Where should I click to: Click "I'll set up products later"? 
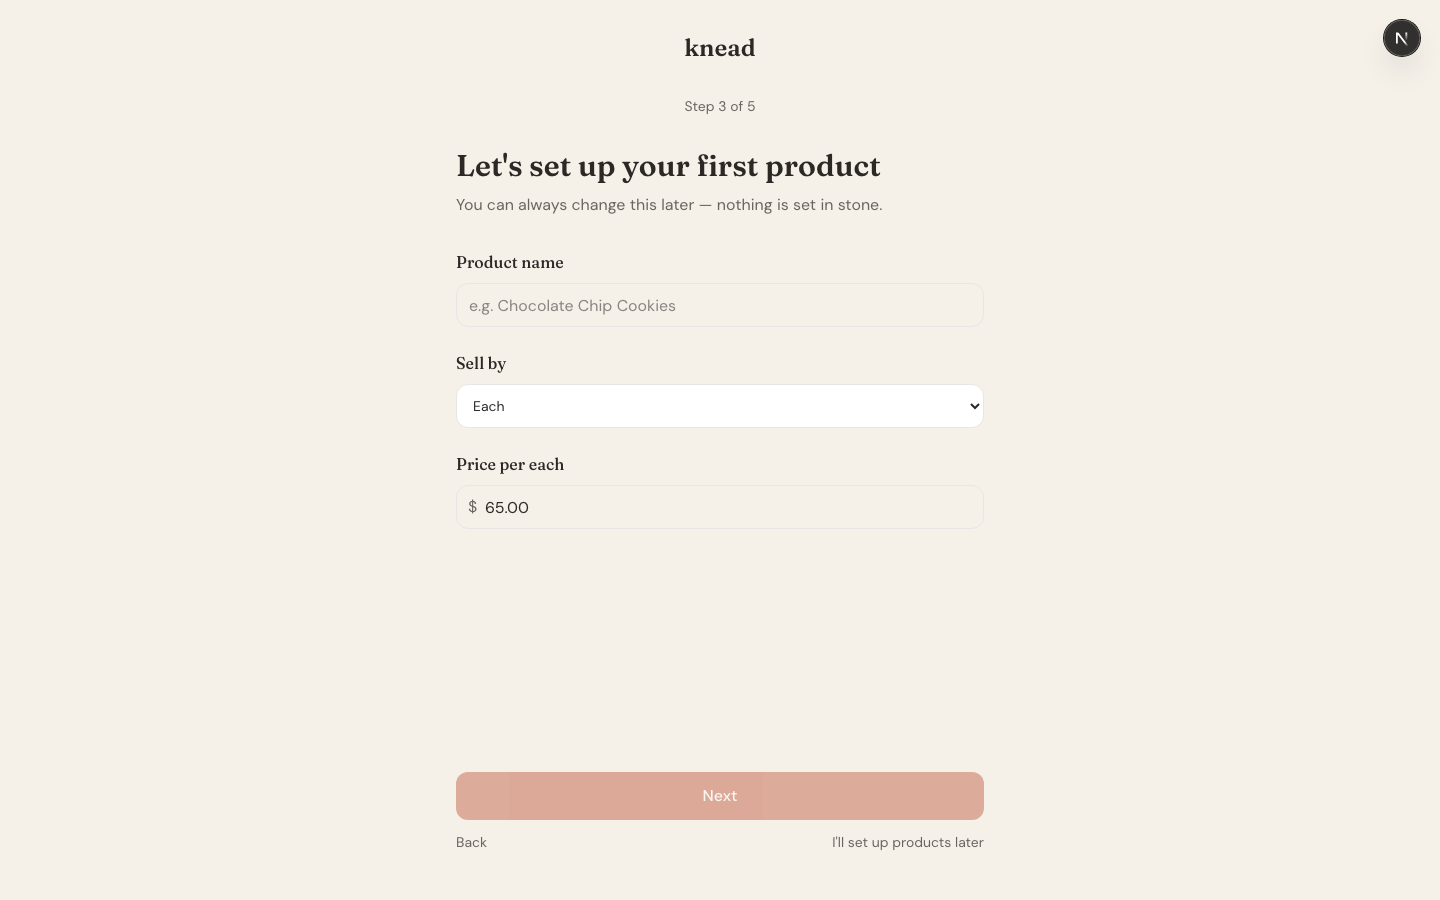click(x=908, y=842)
